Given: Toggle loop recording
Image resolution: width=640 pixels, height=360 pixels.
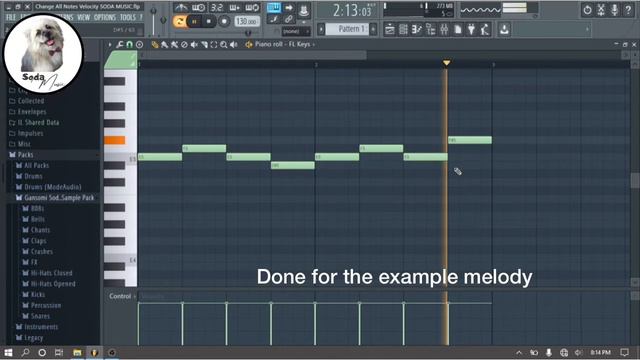Looking at the screenshot, I should [x=252, y=7].
